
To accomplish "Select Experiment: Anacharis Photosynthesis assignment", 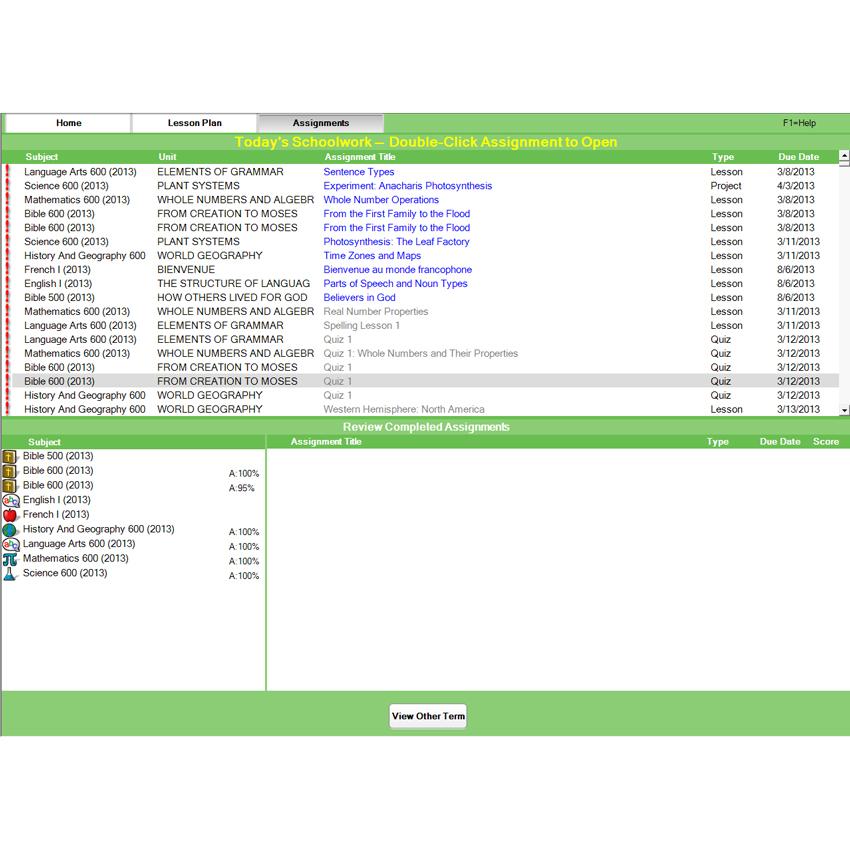I will click(x=407, y=186).
